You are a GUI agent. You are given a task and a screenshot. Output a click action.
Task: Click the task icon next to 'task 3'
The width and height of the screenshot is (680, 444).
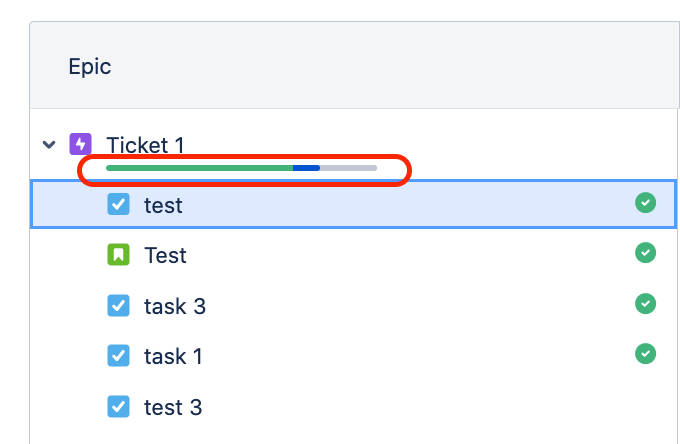(118, 306)
